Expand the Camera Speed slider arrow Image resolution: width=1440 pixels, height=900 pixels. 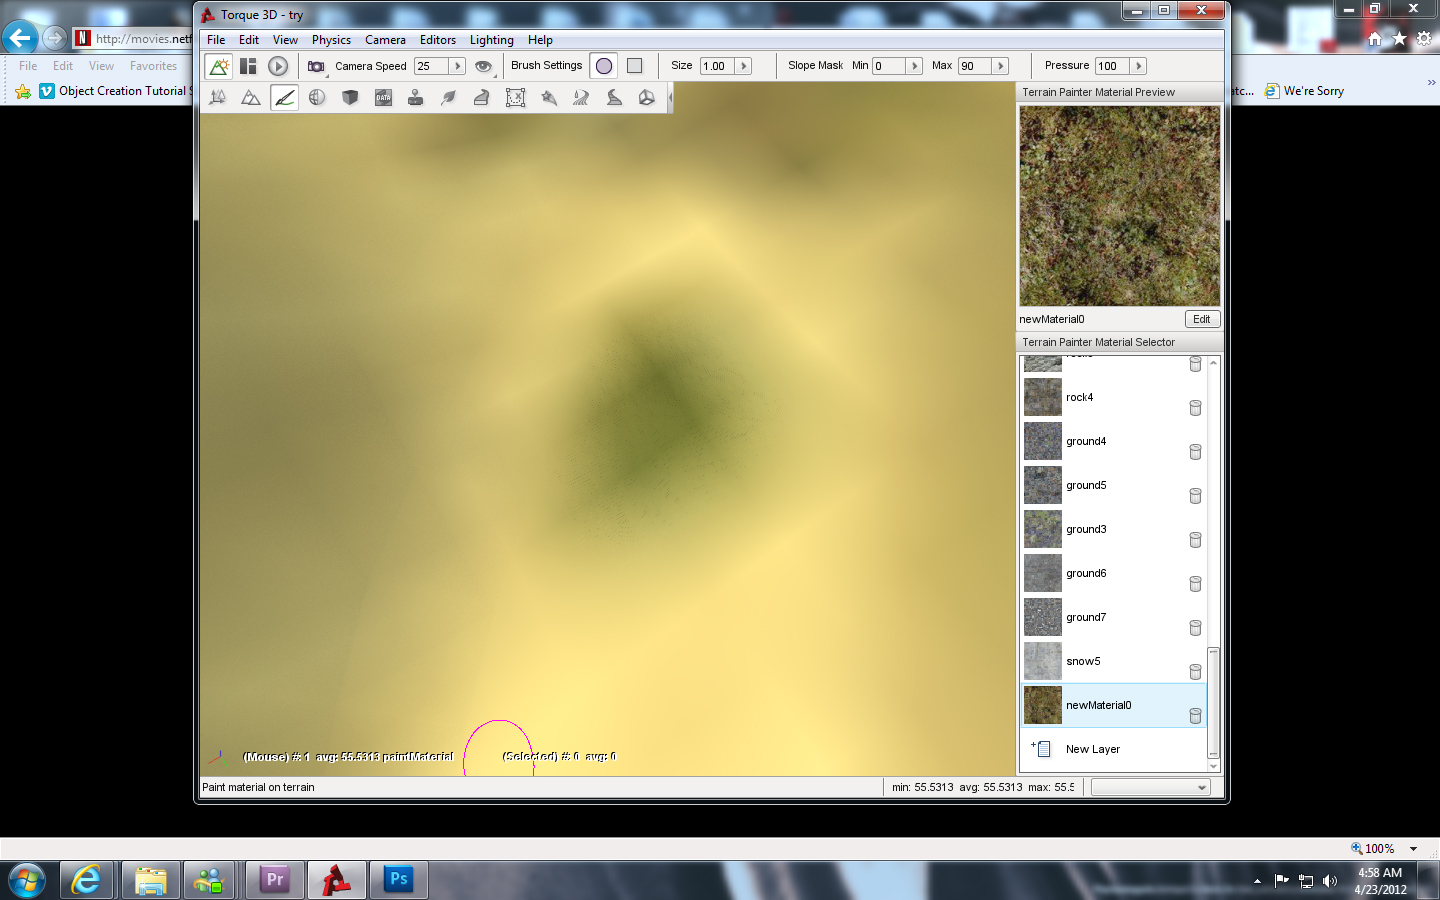pyautogui.click(x=457, y=66)
